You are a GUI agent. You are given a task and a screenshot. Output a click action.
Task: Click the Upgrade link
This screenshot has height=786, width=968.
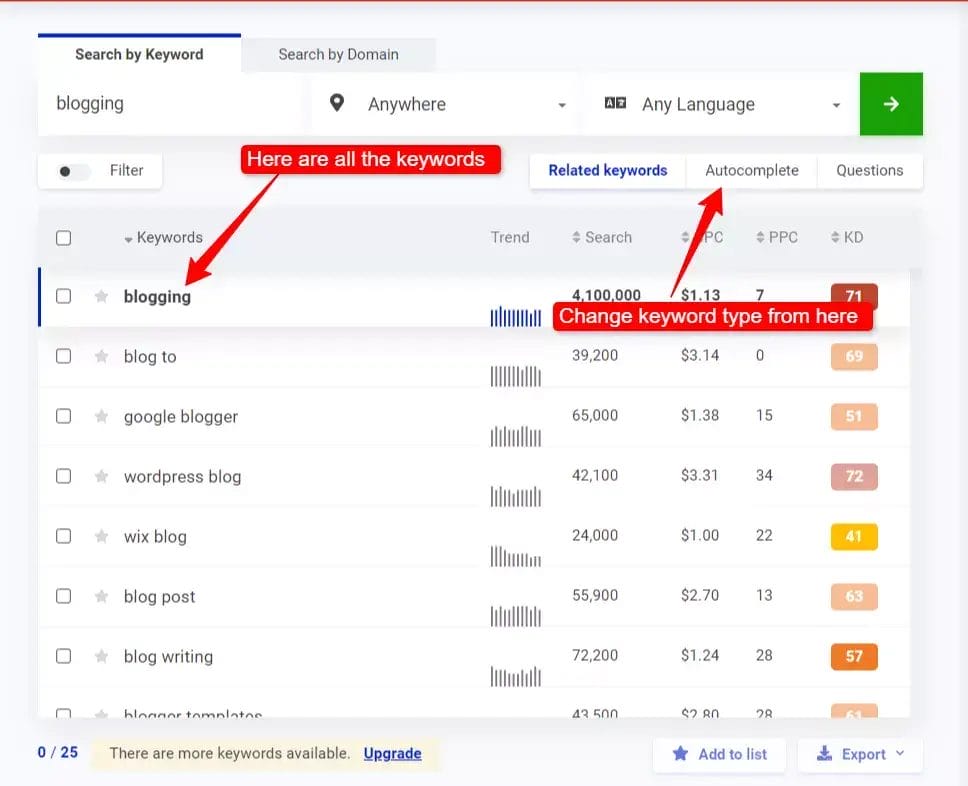392,755
